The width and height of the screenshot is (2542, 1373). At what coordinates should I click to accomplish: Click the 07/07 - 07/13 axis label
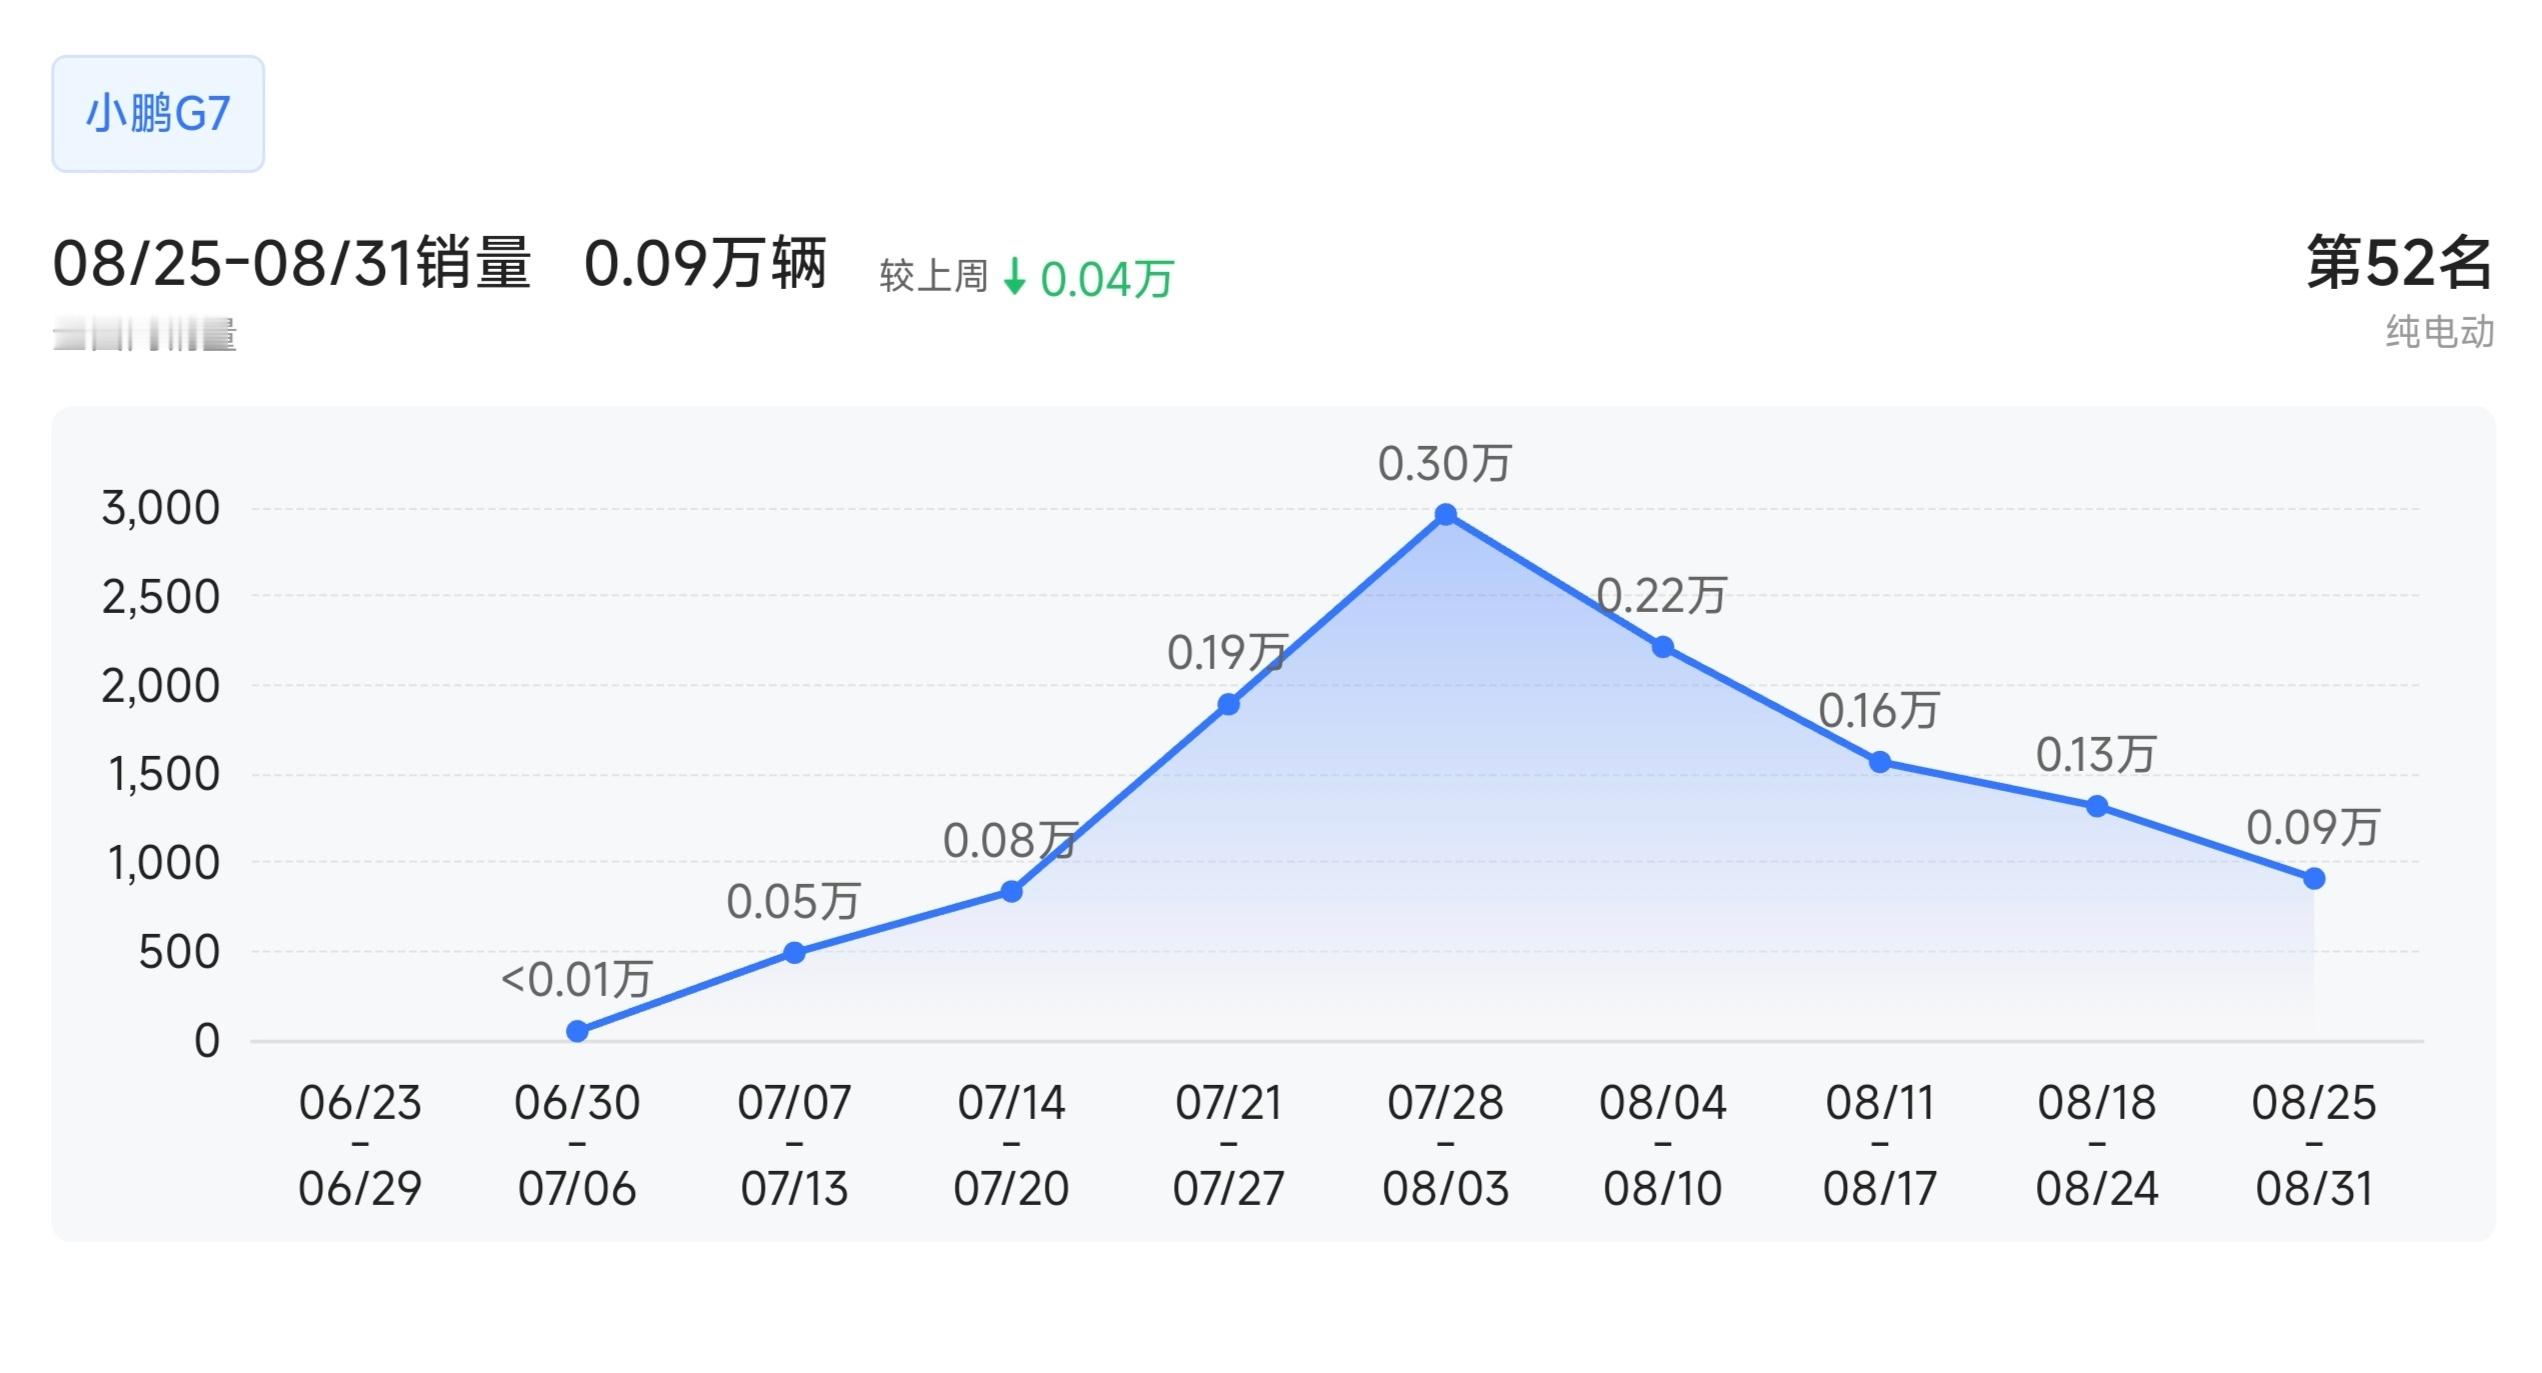click(x=794, y=1145)
